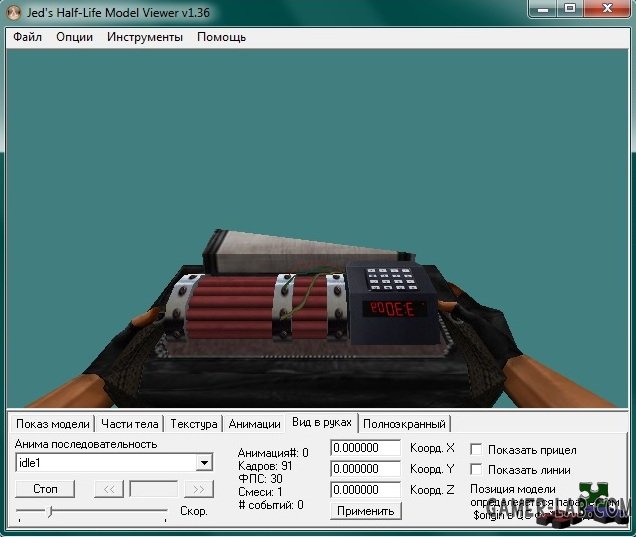Click the Кадров: 91 text
This screenshot has height=537, width=636.
[x=265, y=466]
